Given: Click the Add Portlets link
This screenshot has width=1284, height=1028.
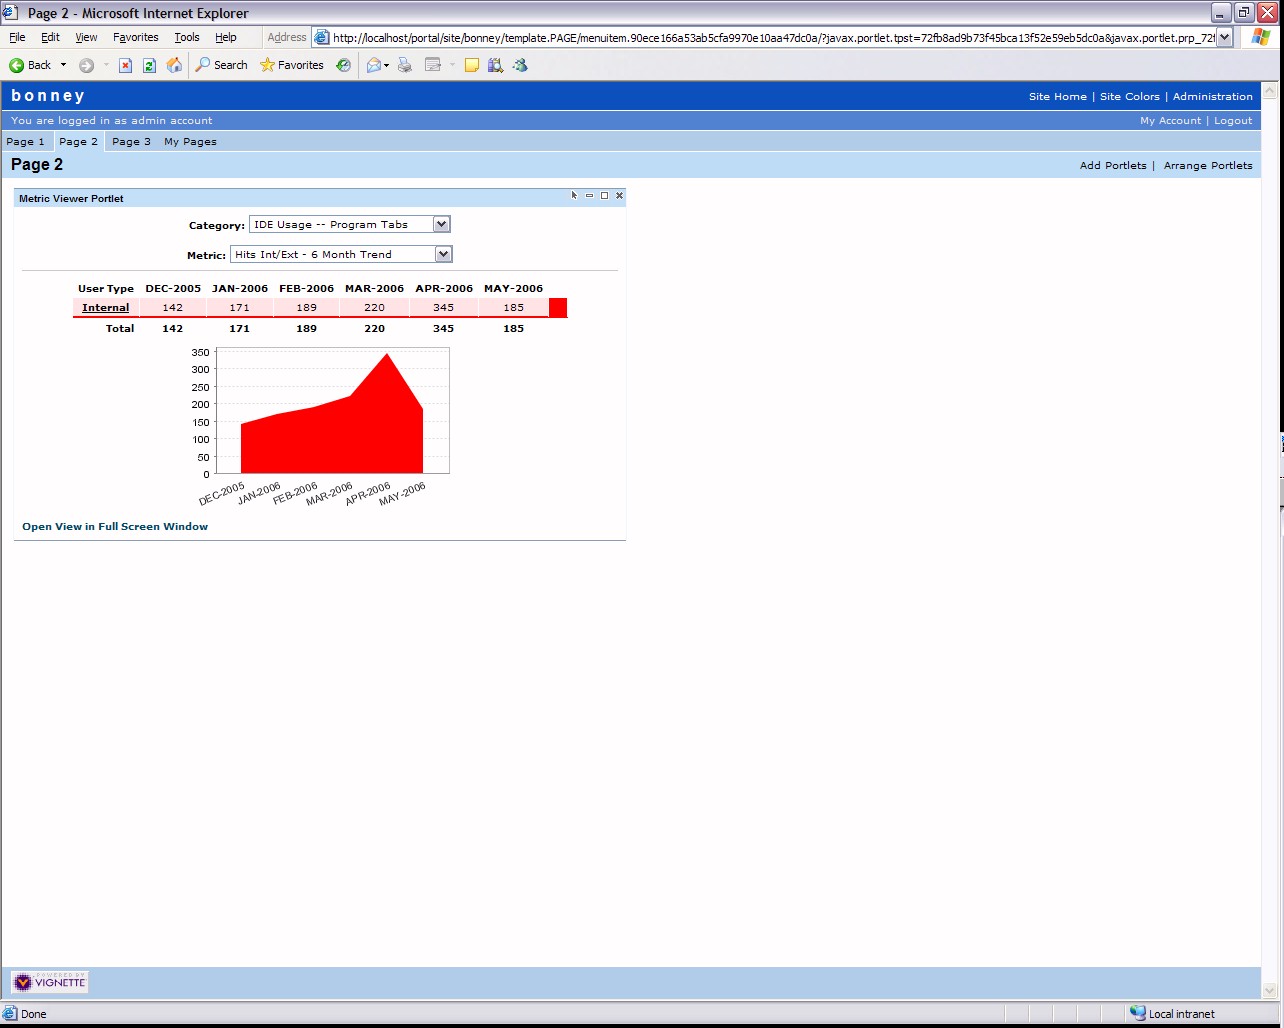Looking at the screenshot, I should click(x=1113, y=166).
